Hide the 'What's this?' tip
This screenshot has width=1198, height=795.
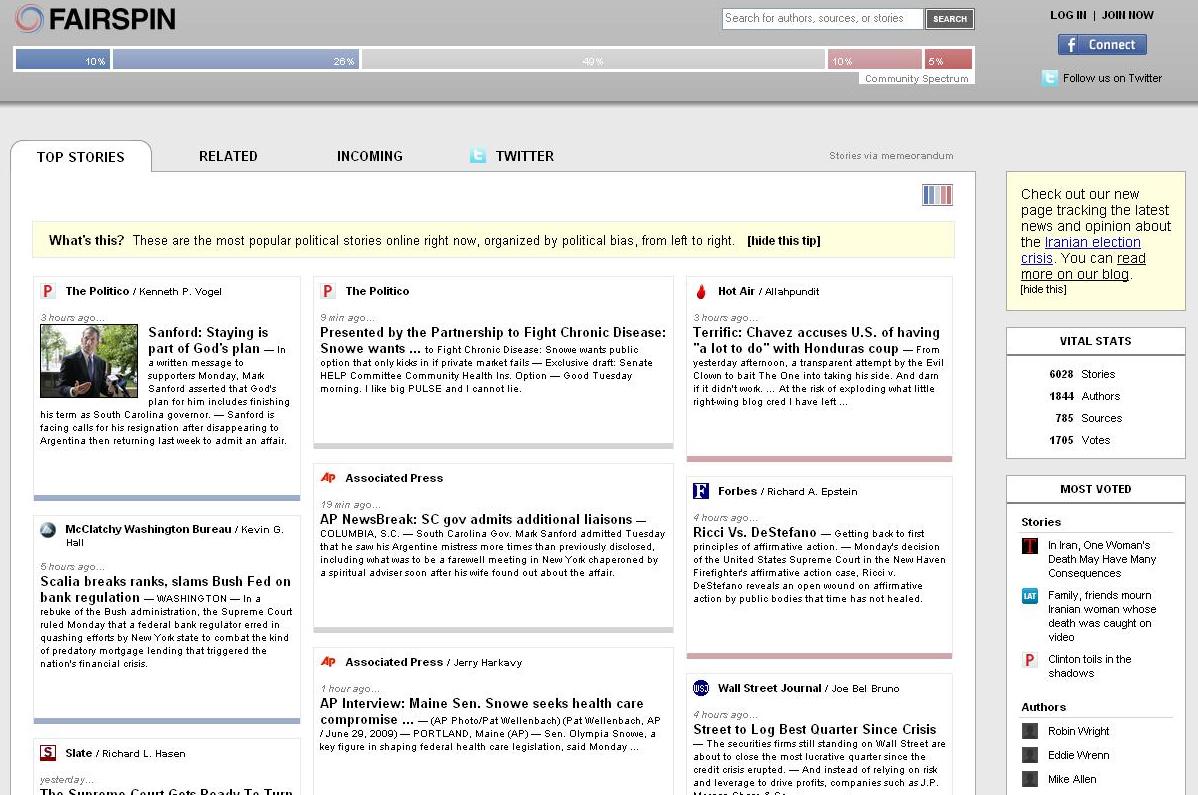783,241
